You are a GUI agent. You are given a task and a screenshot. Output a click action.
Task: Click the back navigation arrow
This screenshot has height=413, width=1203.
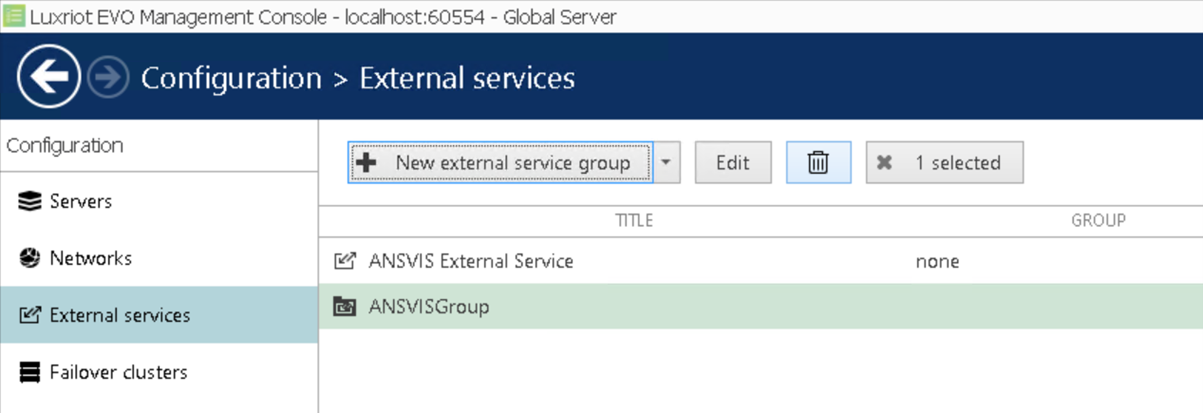click(x=49, y=77)
